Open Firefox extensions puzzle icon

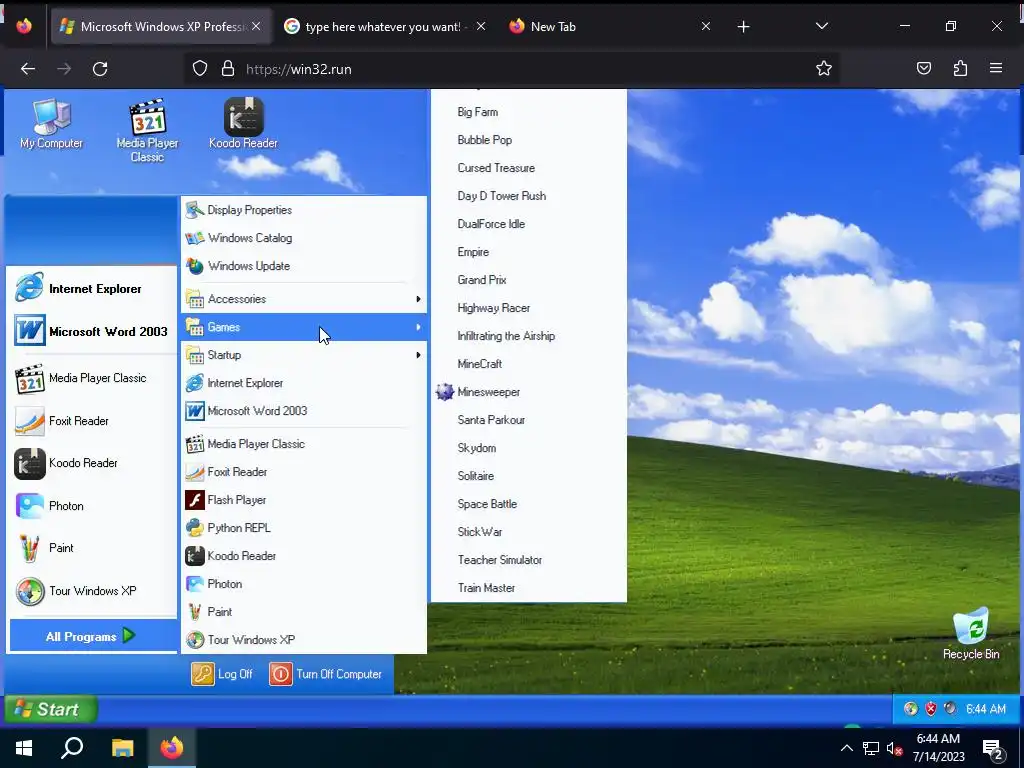point(960,68)
